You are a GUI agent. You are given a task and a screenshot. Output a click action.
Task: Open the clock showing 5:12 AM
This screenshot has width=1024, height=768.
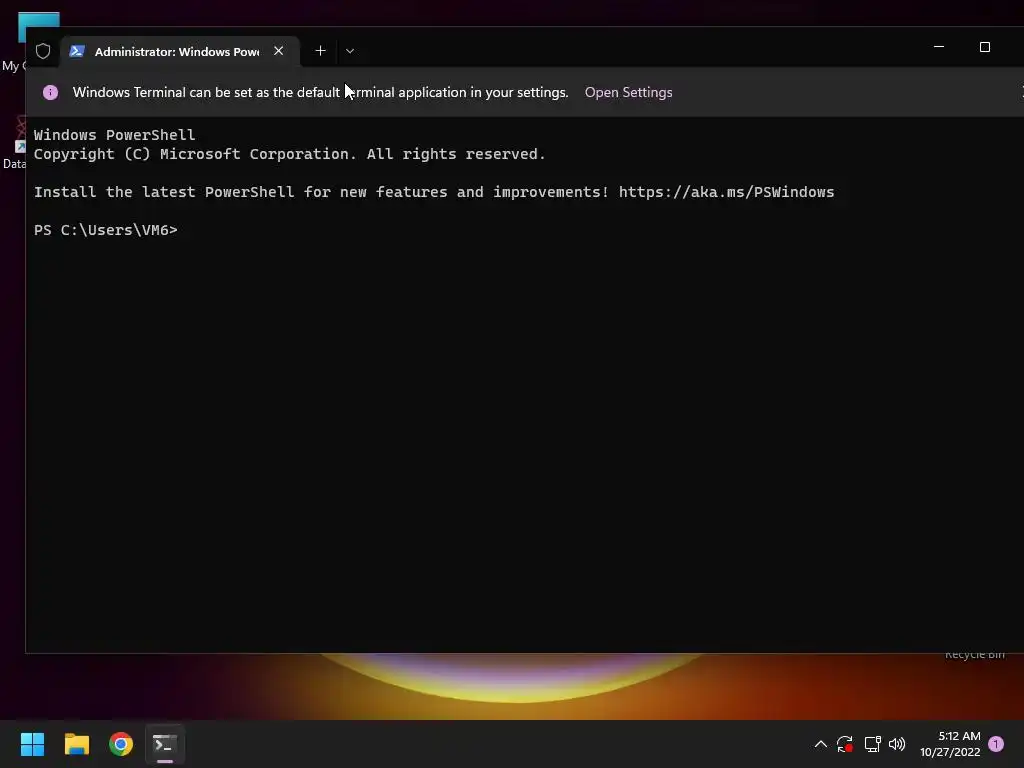click(950, 744)
